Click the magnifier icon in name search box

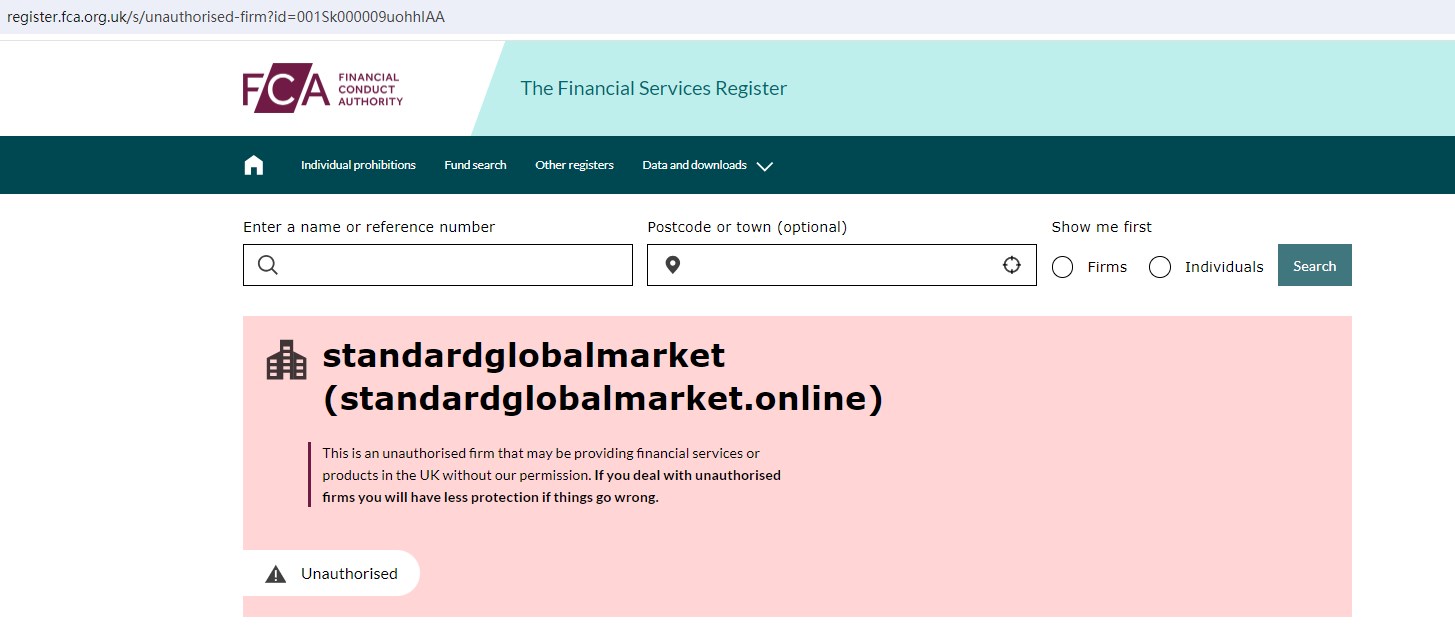[x=267, y=265]
